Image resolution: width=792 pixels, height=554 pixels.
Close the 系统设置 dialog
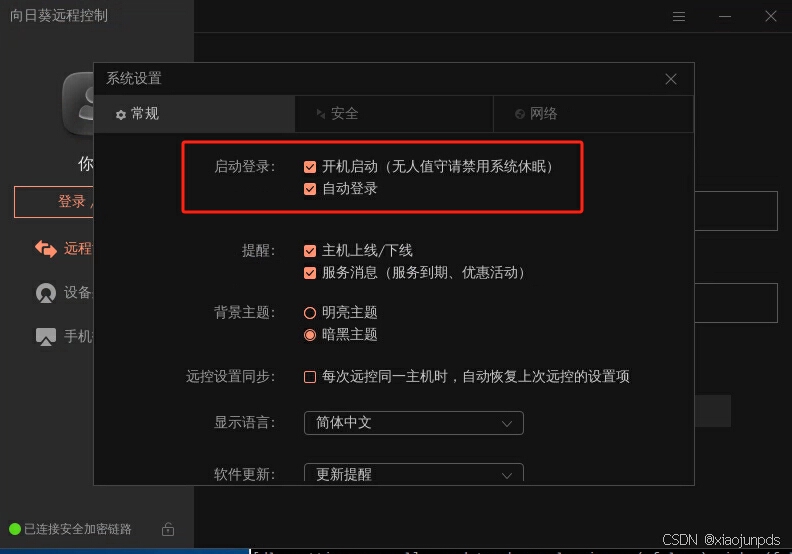[671, 79]
